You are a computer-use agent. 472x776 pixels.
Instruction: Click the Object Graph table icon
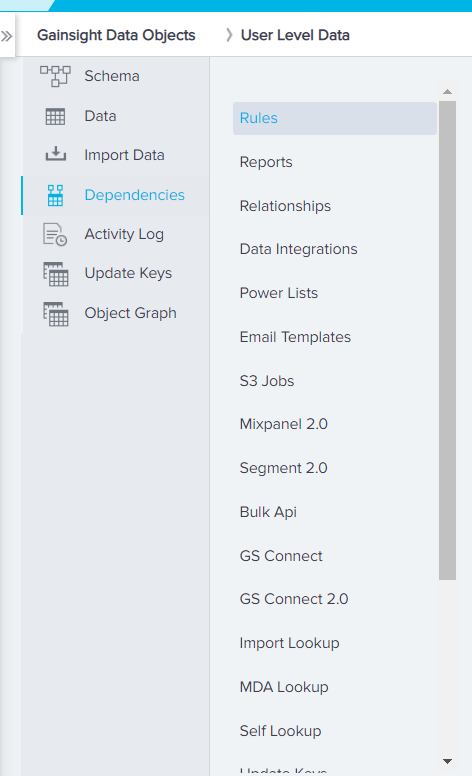[55, 314]
